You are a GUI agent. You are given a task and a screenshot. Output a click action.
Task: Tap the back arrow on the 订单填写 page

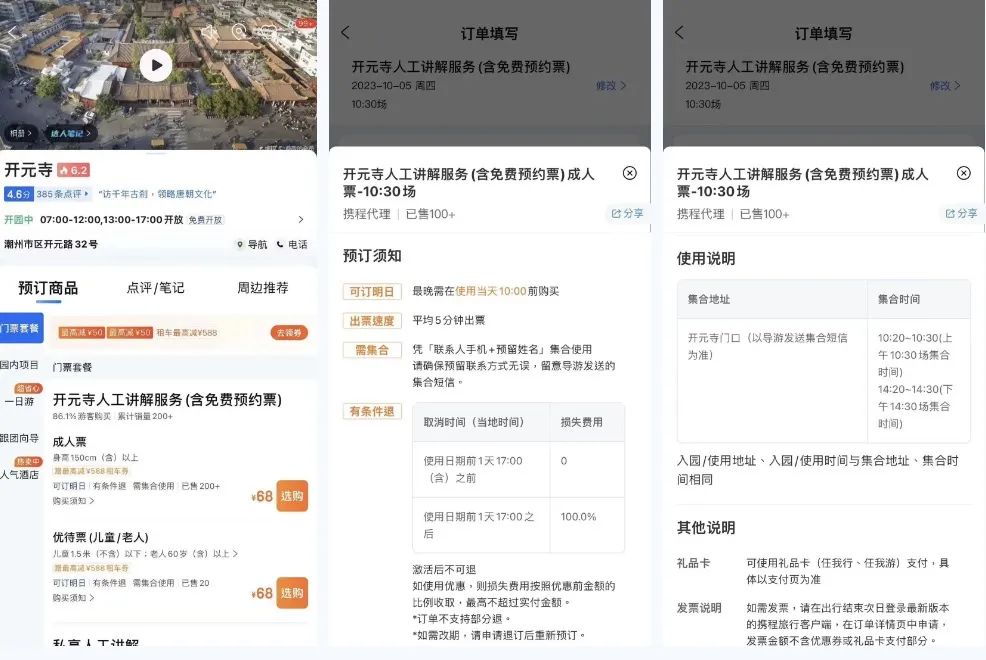[x=343, y=33]
